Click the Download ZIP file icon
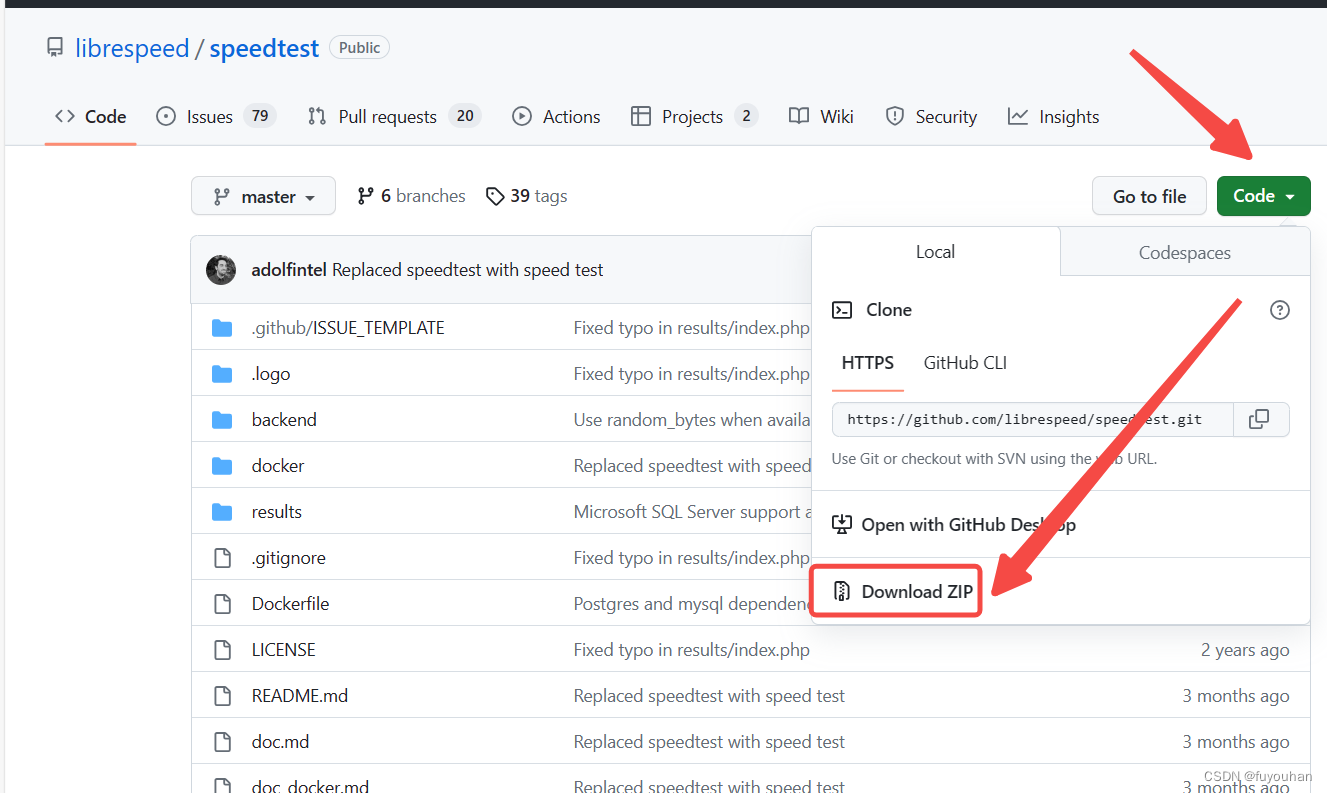This screenshot has width=1327, height=793. [842, 592]
